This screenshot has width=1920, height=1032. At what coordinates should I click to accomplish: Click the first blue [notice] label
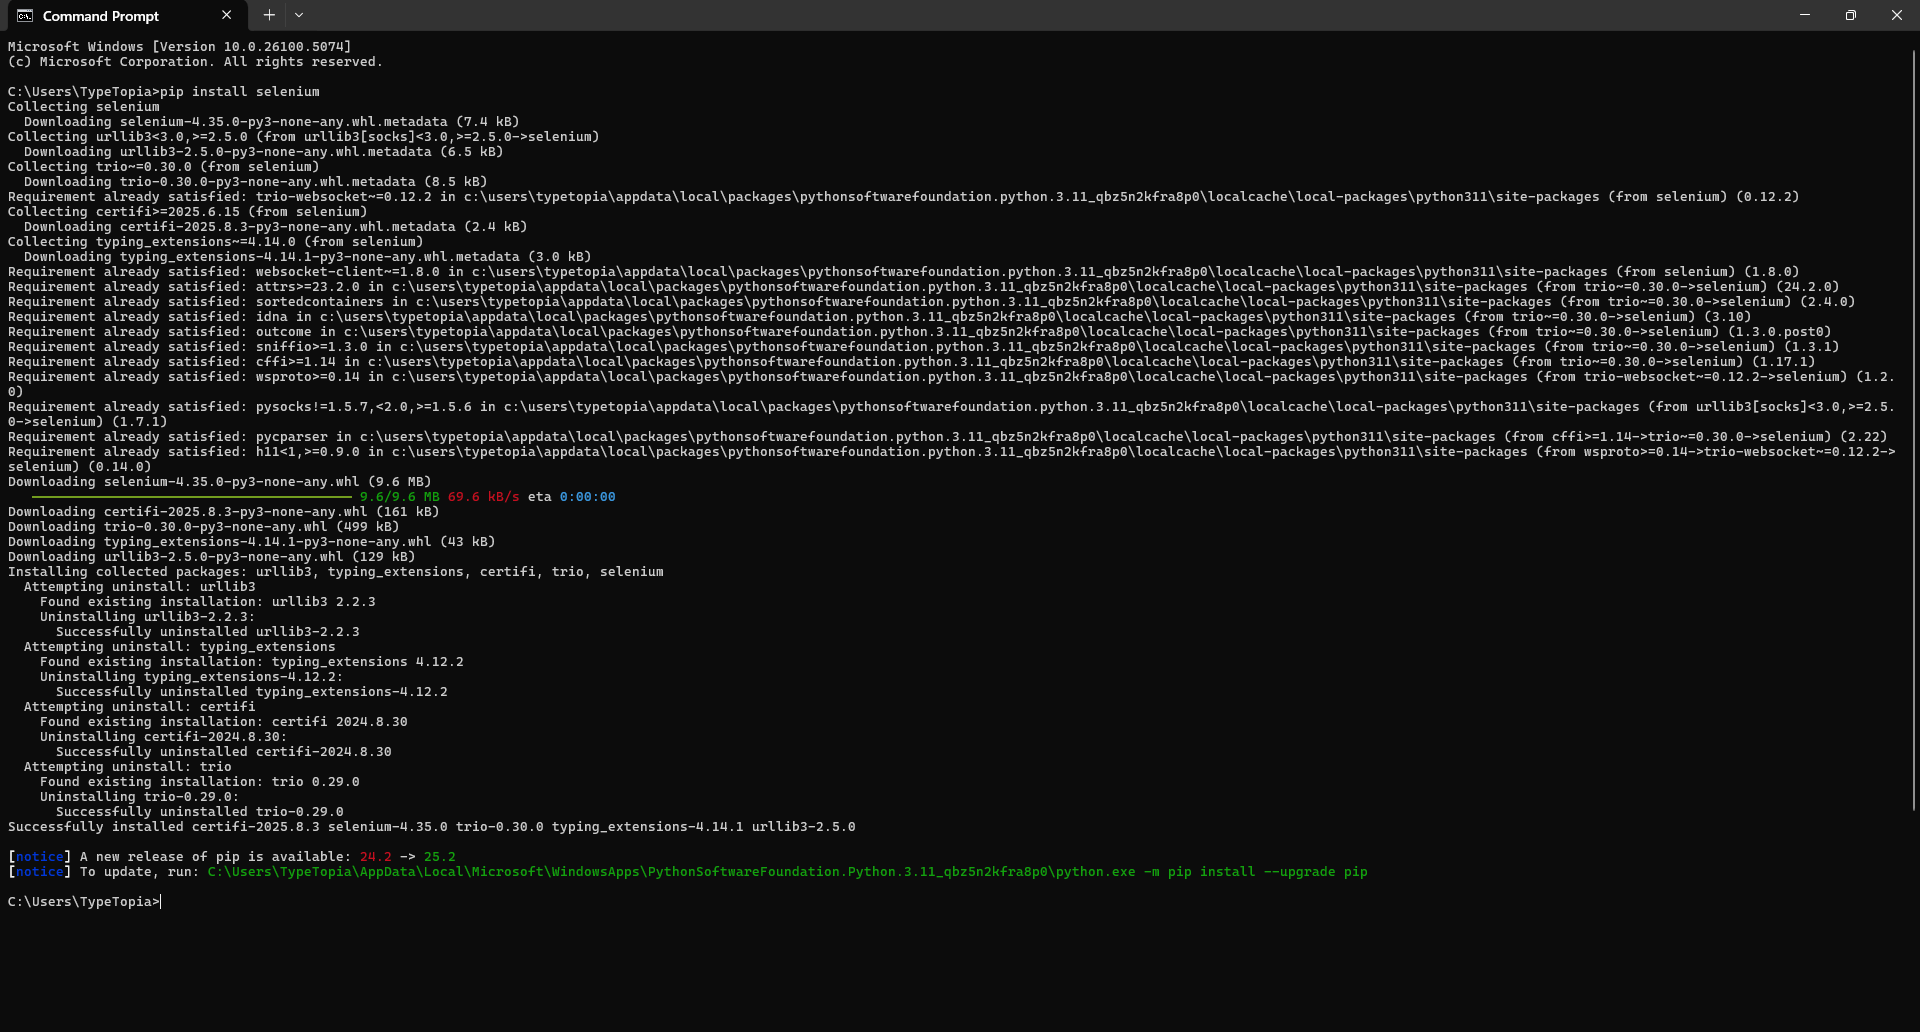pyautogui.click(x=40, y=857)
